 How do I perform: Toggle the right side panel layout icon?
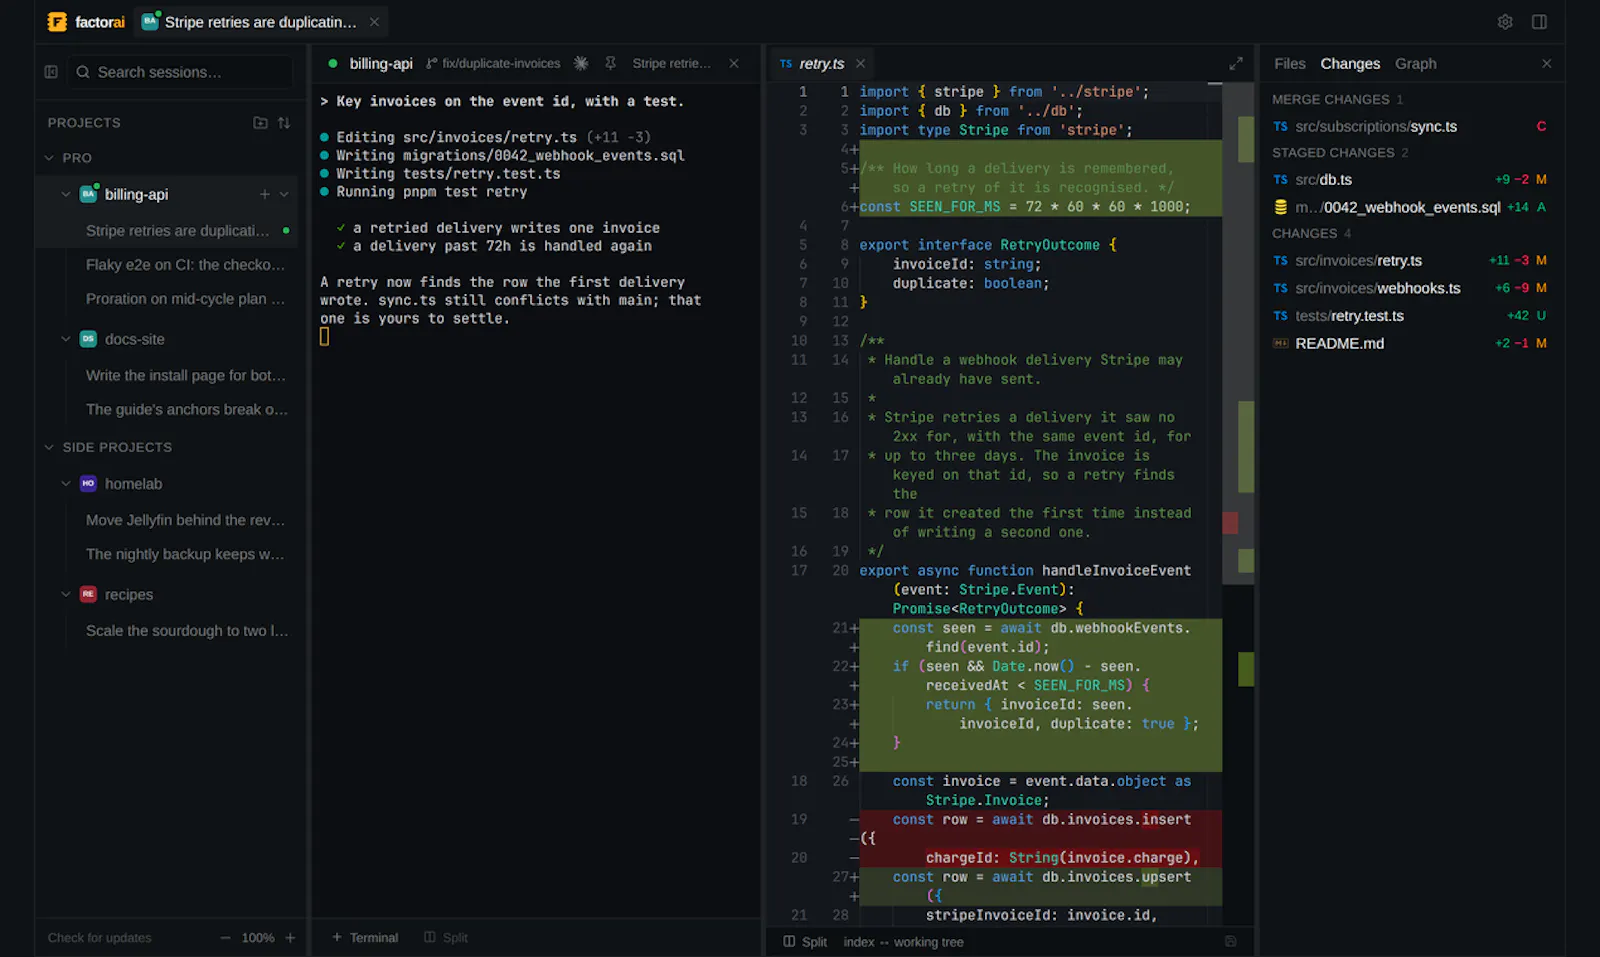1539,22
